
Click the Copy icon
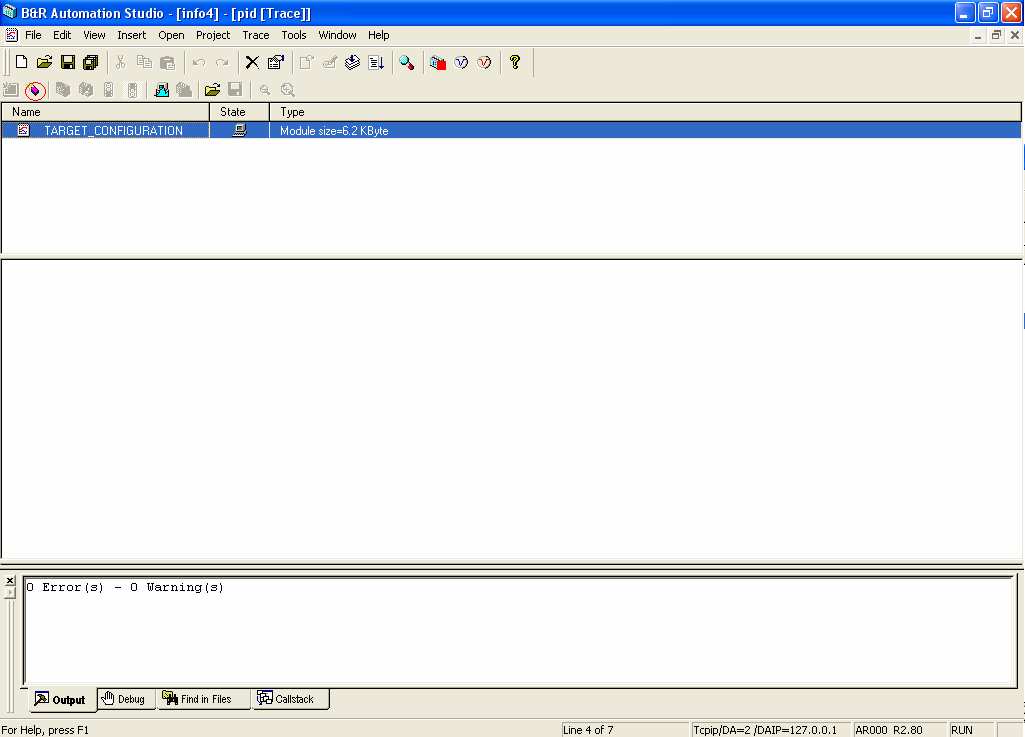tap(144, 62)
